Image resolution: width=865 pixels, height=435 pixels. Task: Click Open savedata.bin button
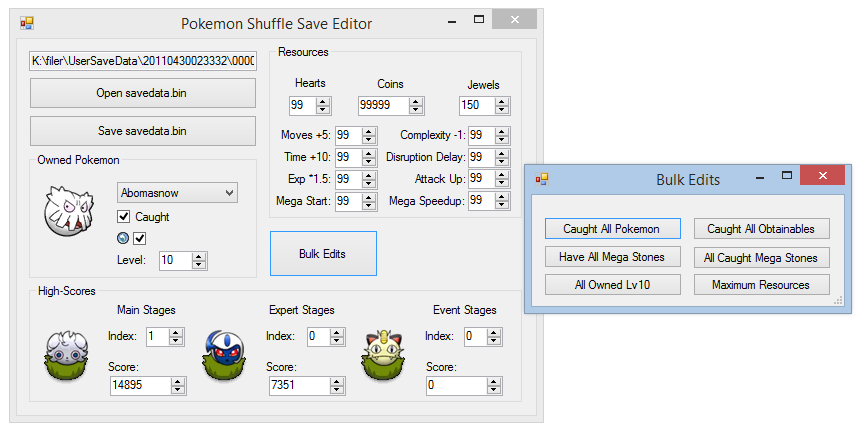142,93
